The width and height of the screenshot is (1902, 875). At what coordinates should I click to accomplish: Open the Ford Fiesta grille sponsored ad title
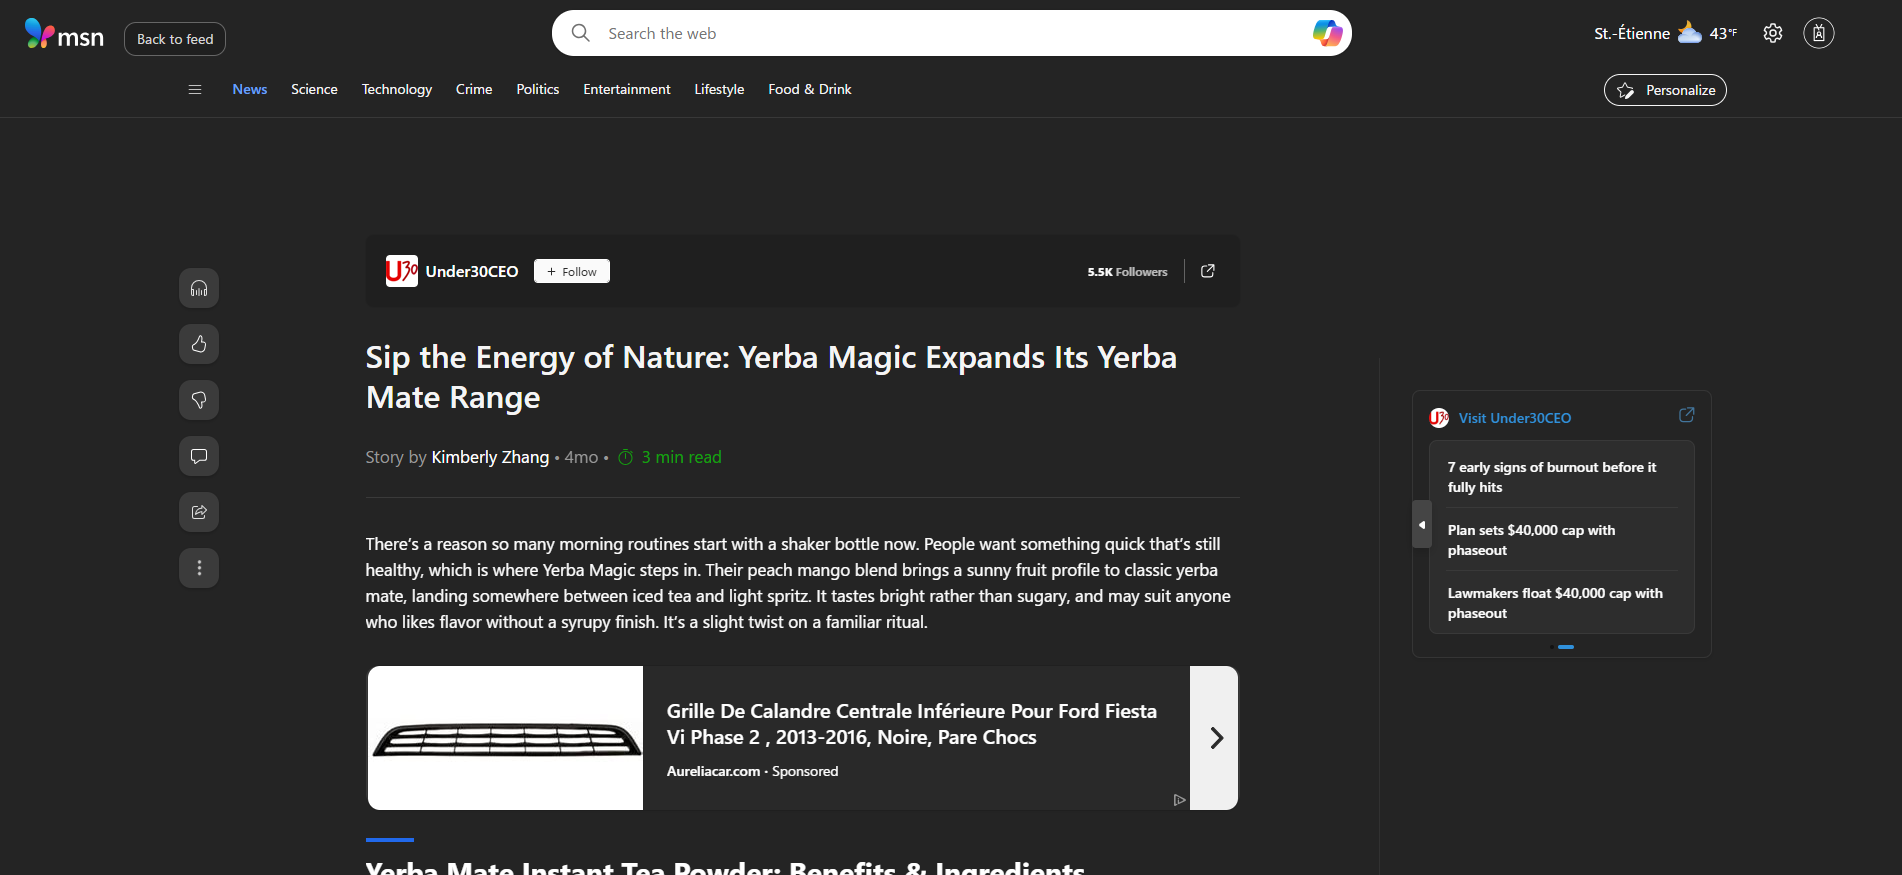(911, 724)
